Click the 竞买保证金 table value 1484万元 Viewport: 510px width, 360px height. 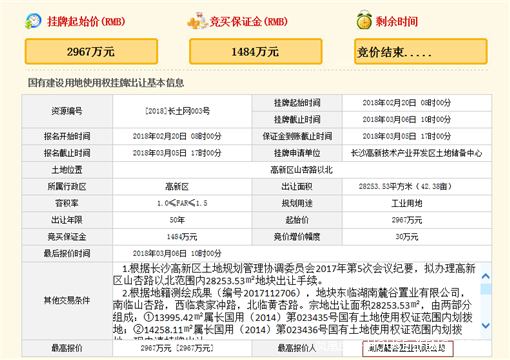coord(182,237)
